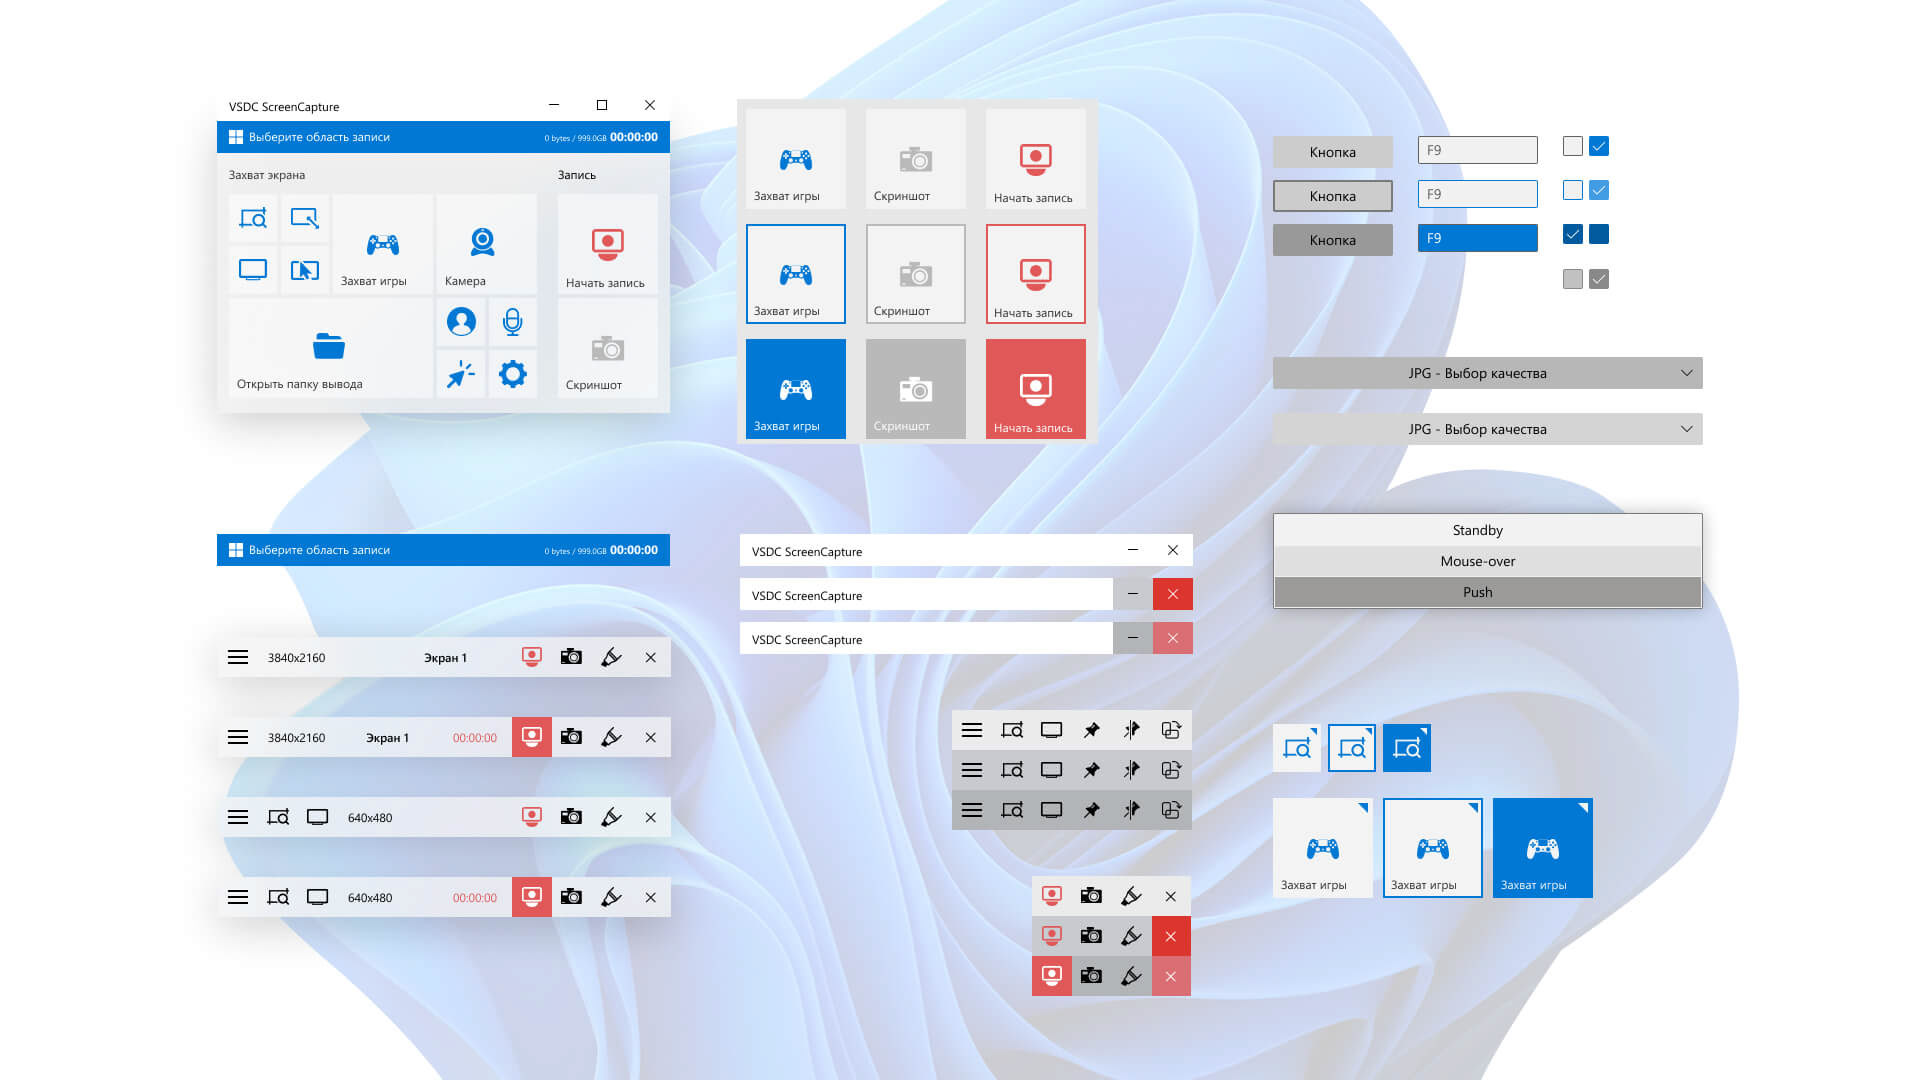Select the rectangular region capture icon
This screenshot has width=1920, height=1080.
pos(253,217)
